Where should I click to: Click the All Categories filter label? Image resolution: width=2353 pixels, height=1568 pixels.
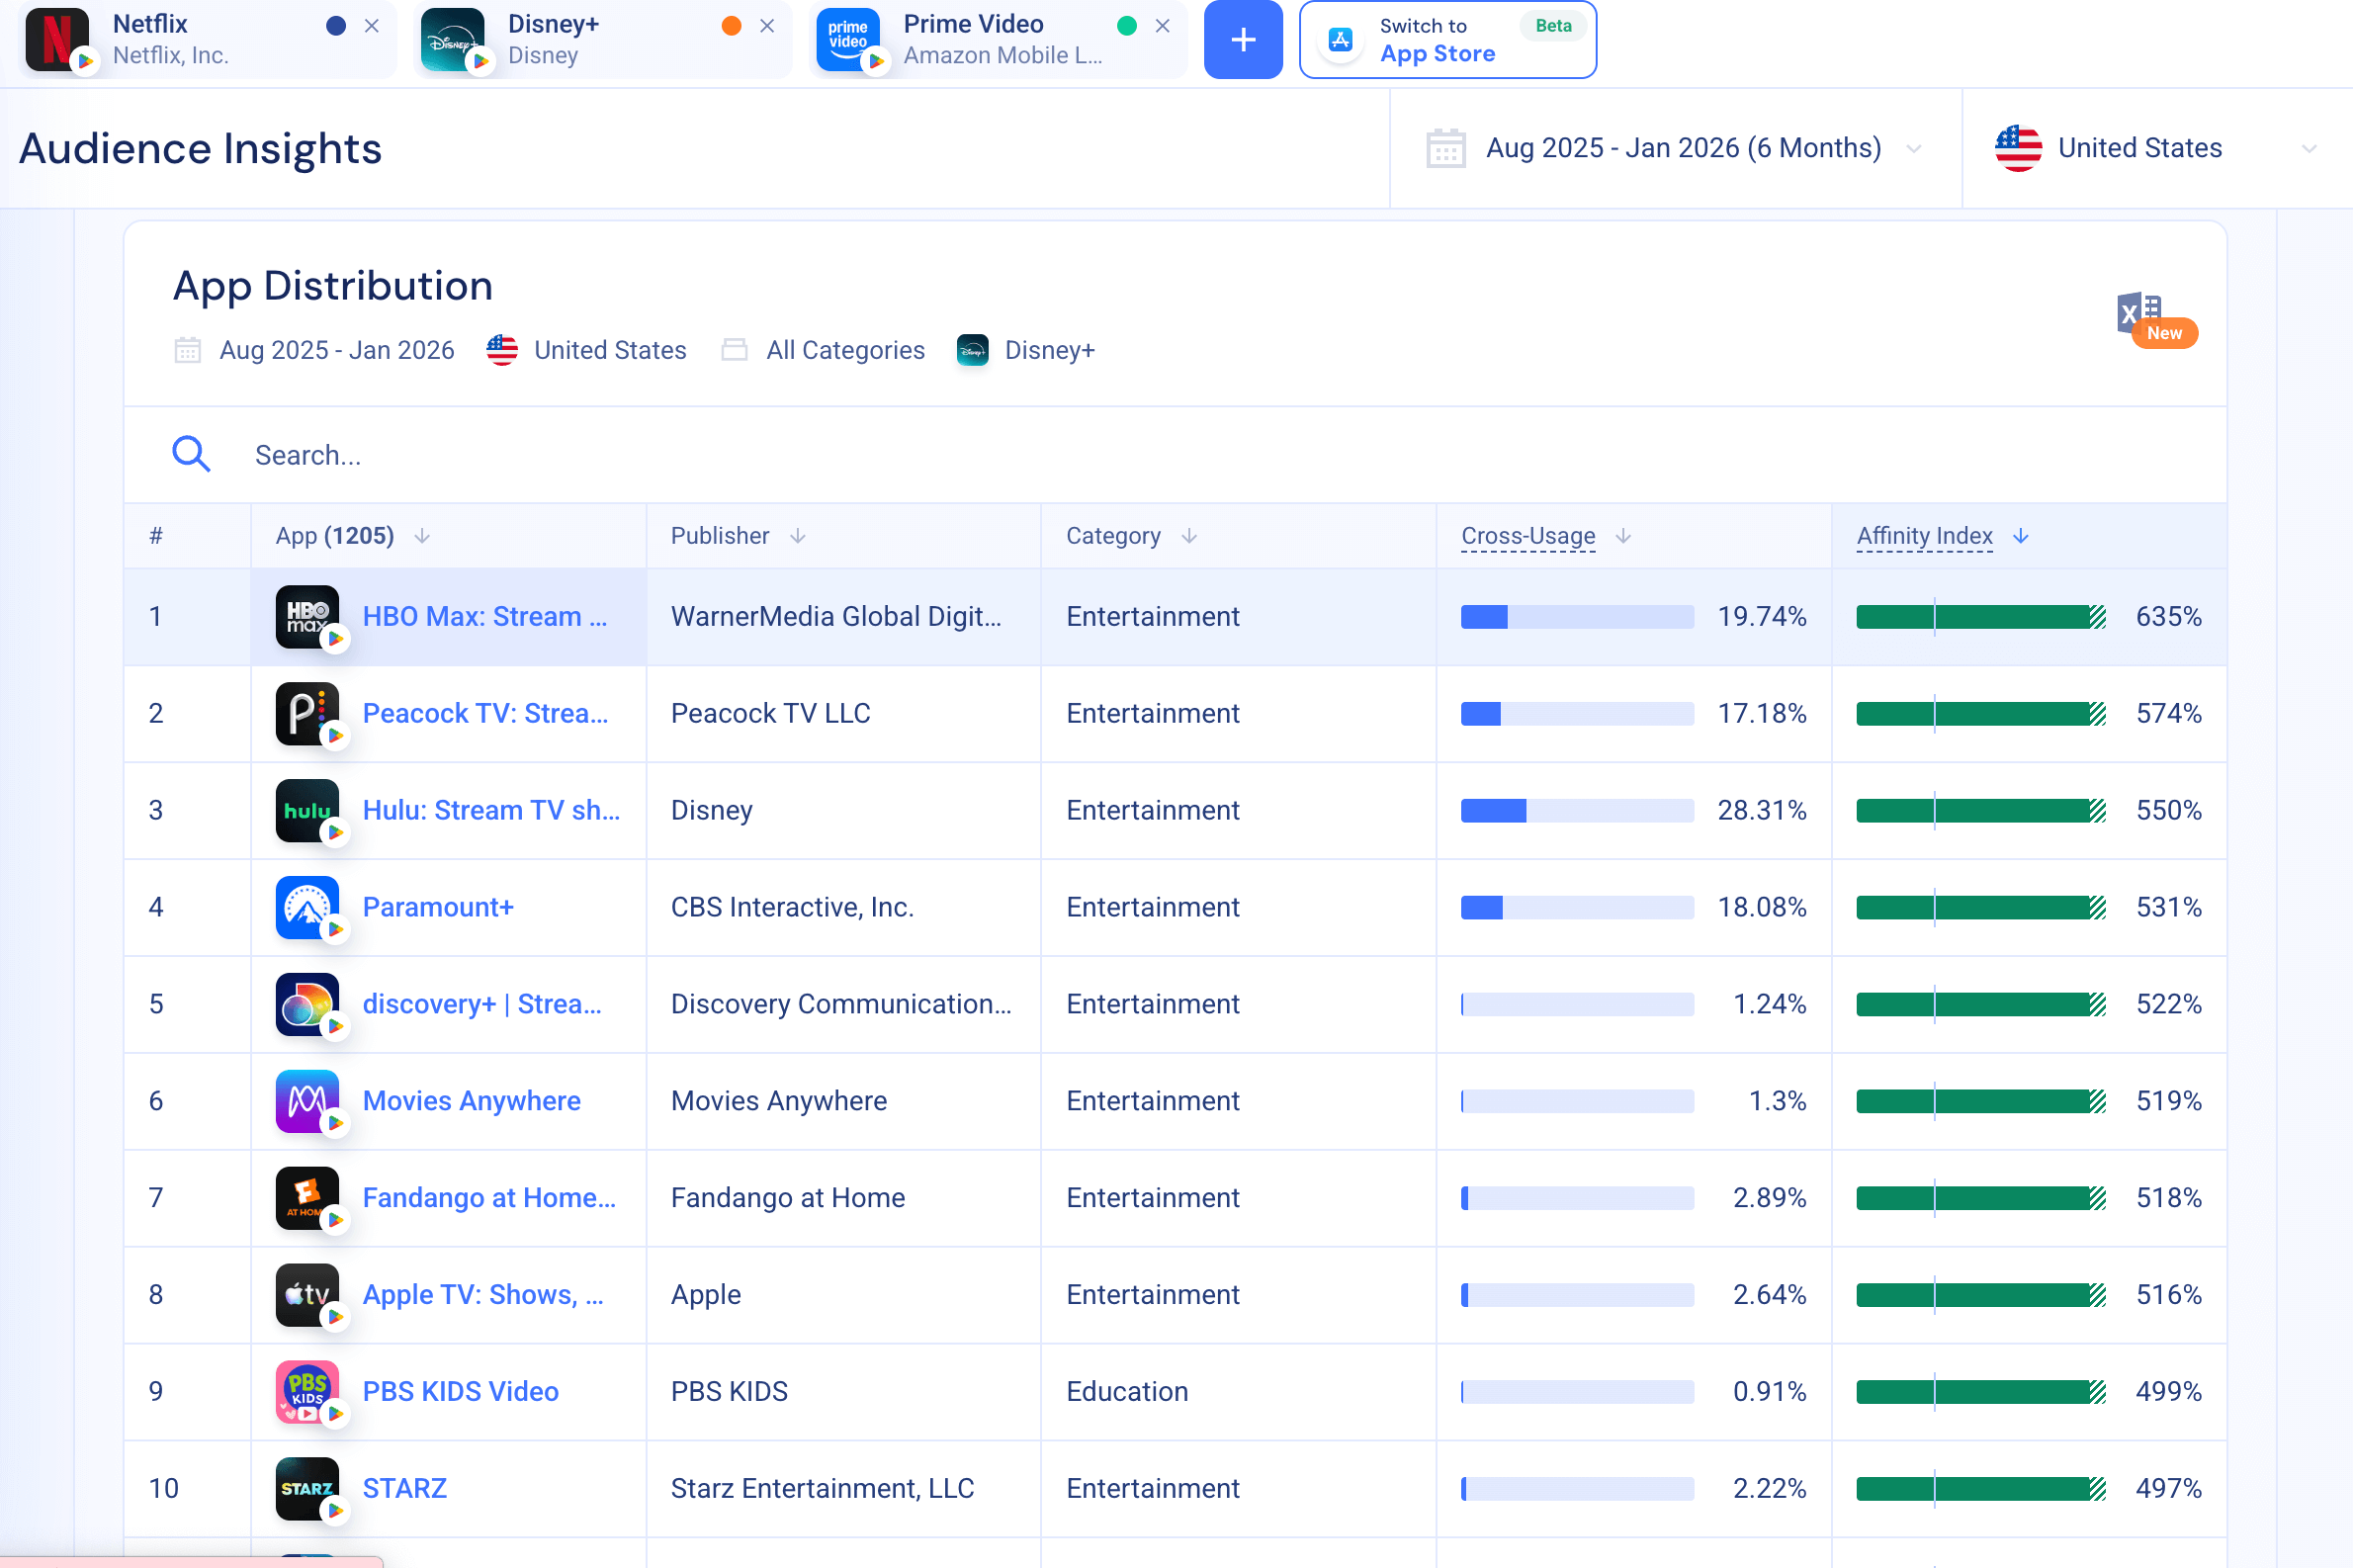[845, 350]
